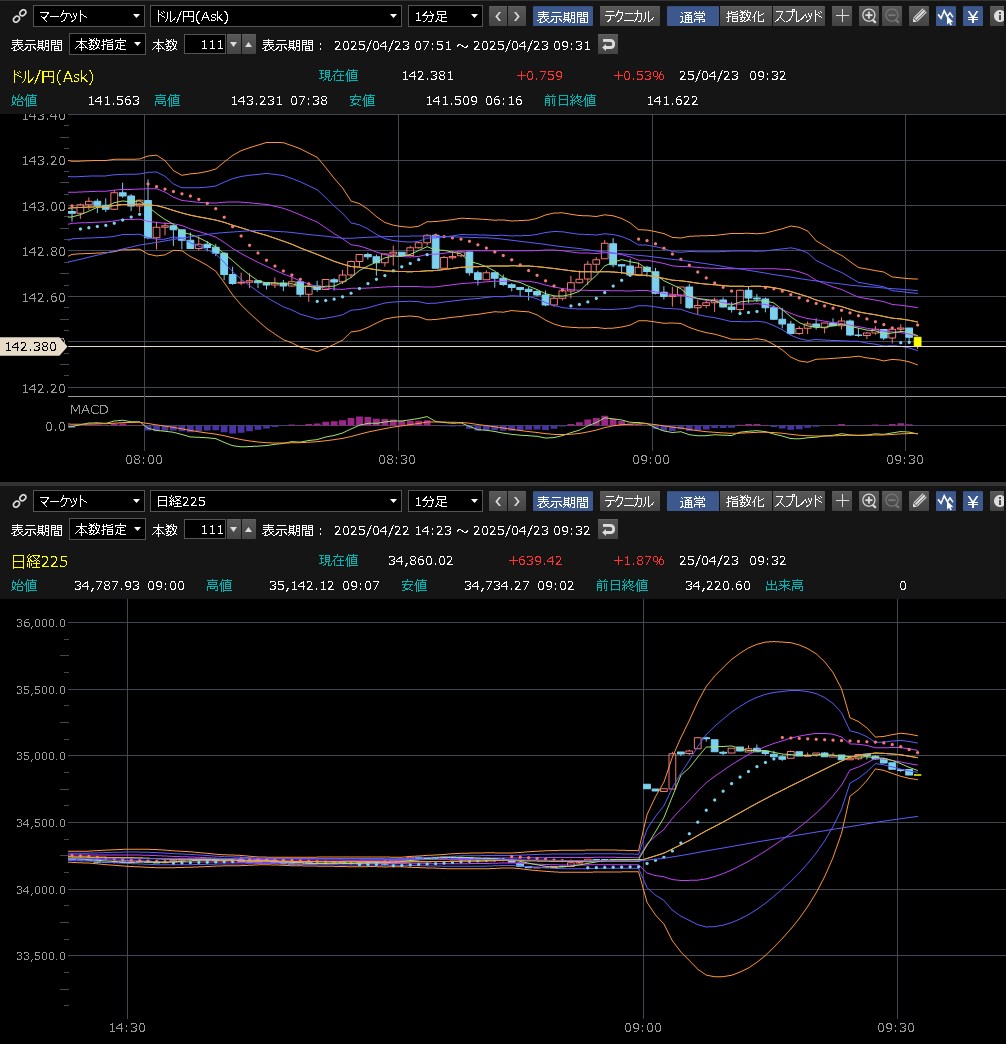Click the info icon at the 日経225 toolbar's right edge
This screenshot has width=1006, height=1044.
pyautogui.click(x=998, y=501)
